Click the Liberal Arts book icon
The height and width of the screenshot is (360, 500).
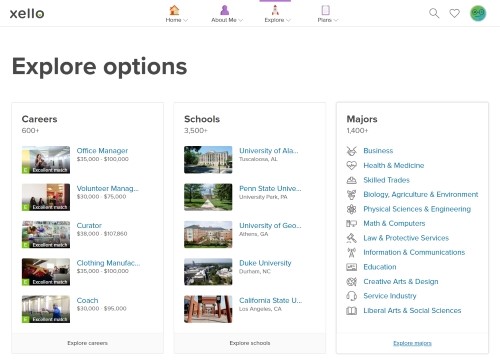tap(351, 311)
